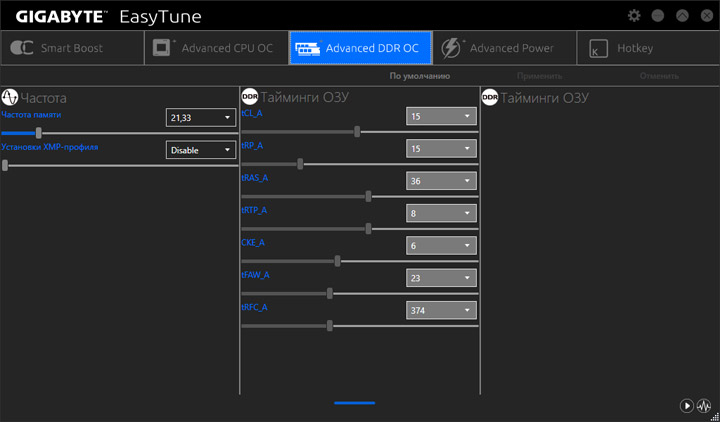
Task: Click the Установки XMP-профиля label
Action: [x=50, y=147]
